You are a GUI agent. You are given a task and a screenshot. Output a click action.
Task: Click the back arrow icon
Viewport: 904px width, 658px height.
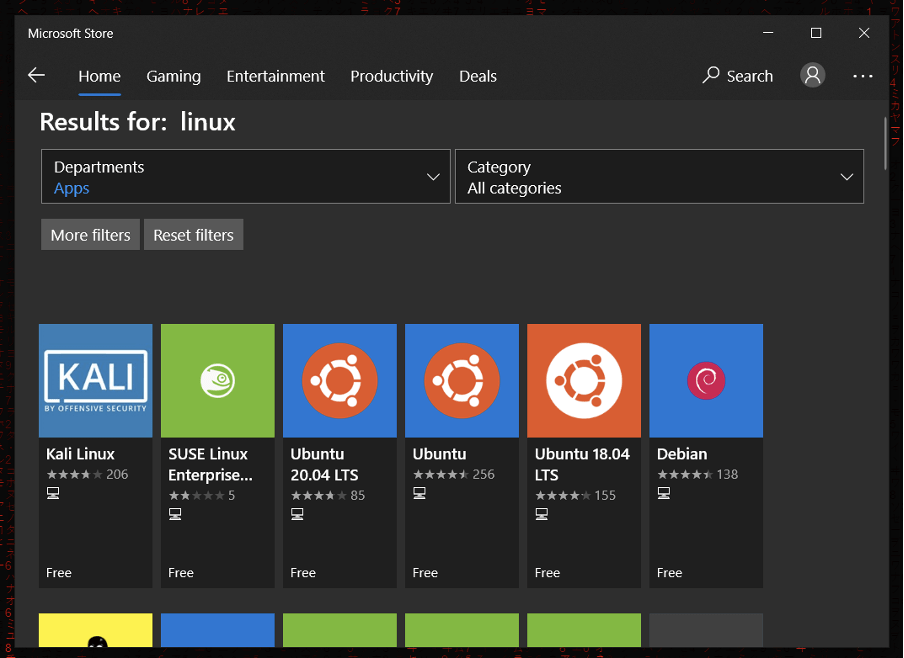[x=37, y=76]
